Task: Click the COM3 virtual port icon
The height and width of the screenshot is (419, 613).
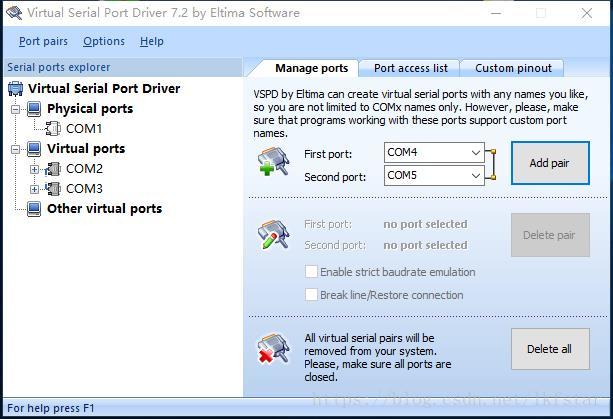Action: tap(52, 189)
